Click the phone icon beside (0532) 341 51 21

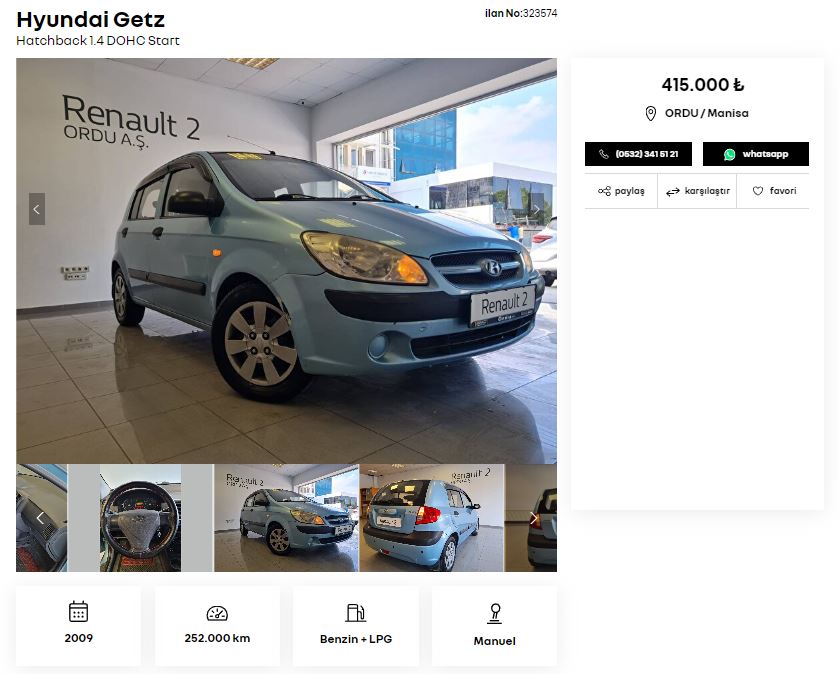pos(604,154)
